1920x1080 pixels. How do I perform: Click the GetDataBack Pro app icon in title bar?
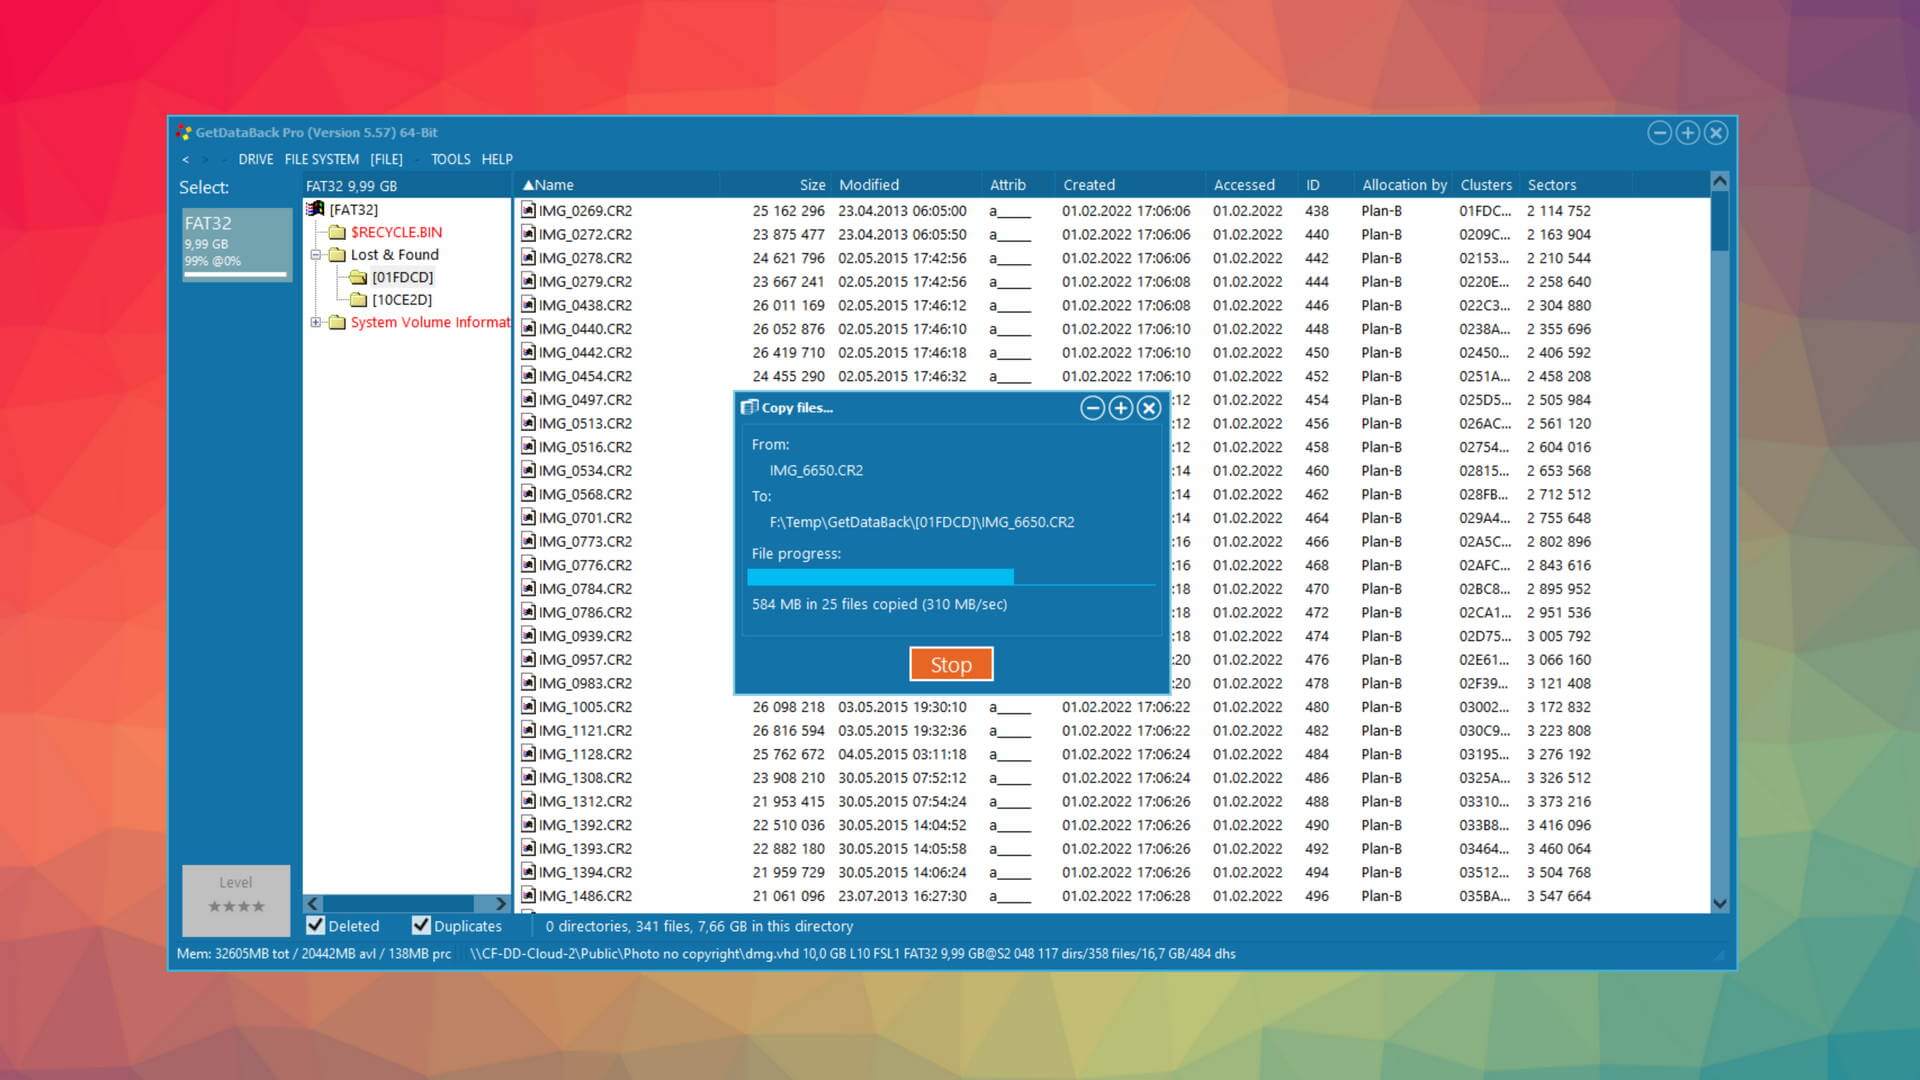click(183, 133)
